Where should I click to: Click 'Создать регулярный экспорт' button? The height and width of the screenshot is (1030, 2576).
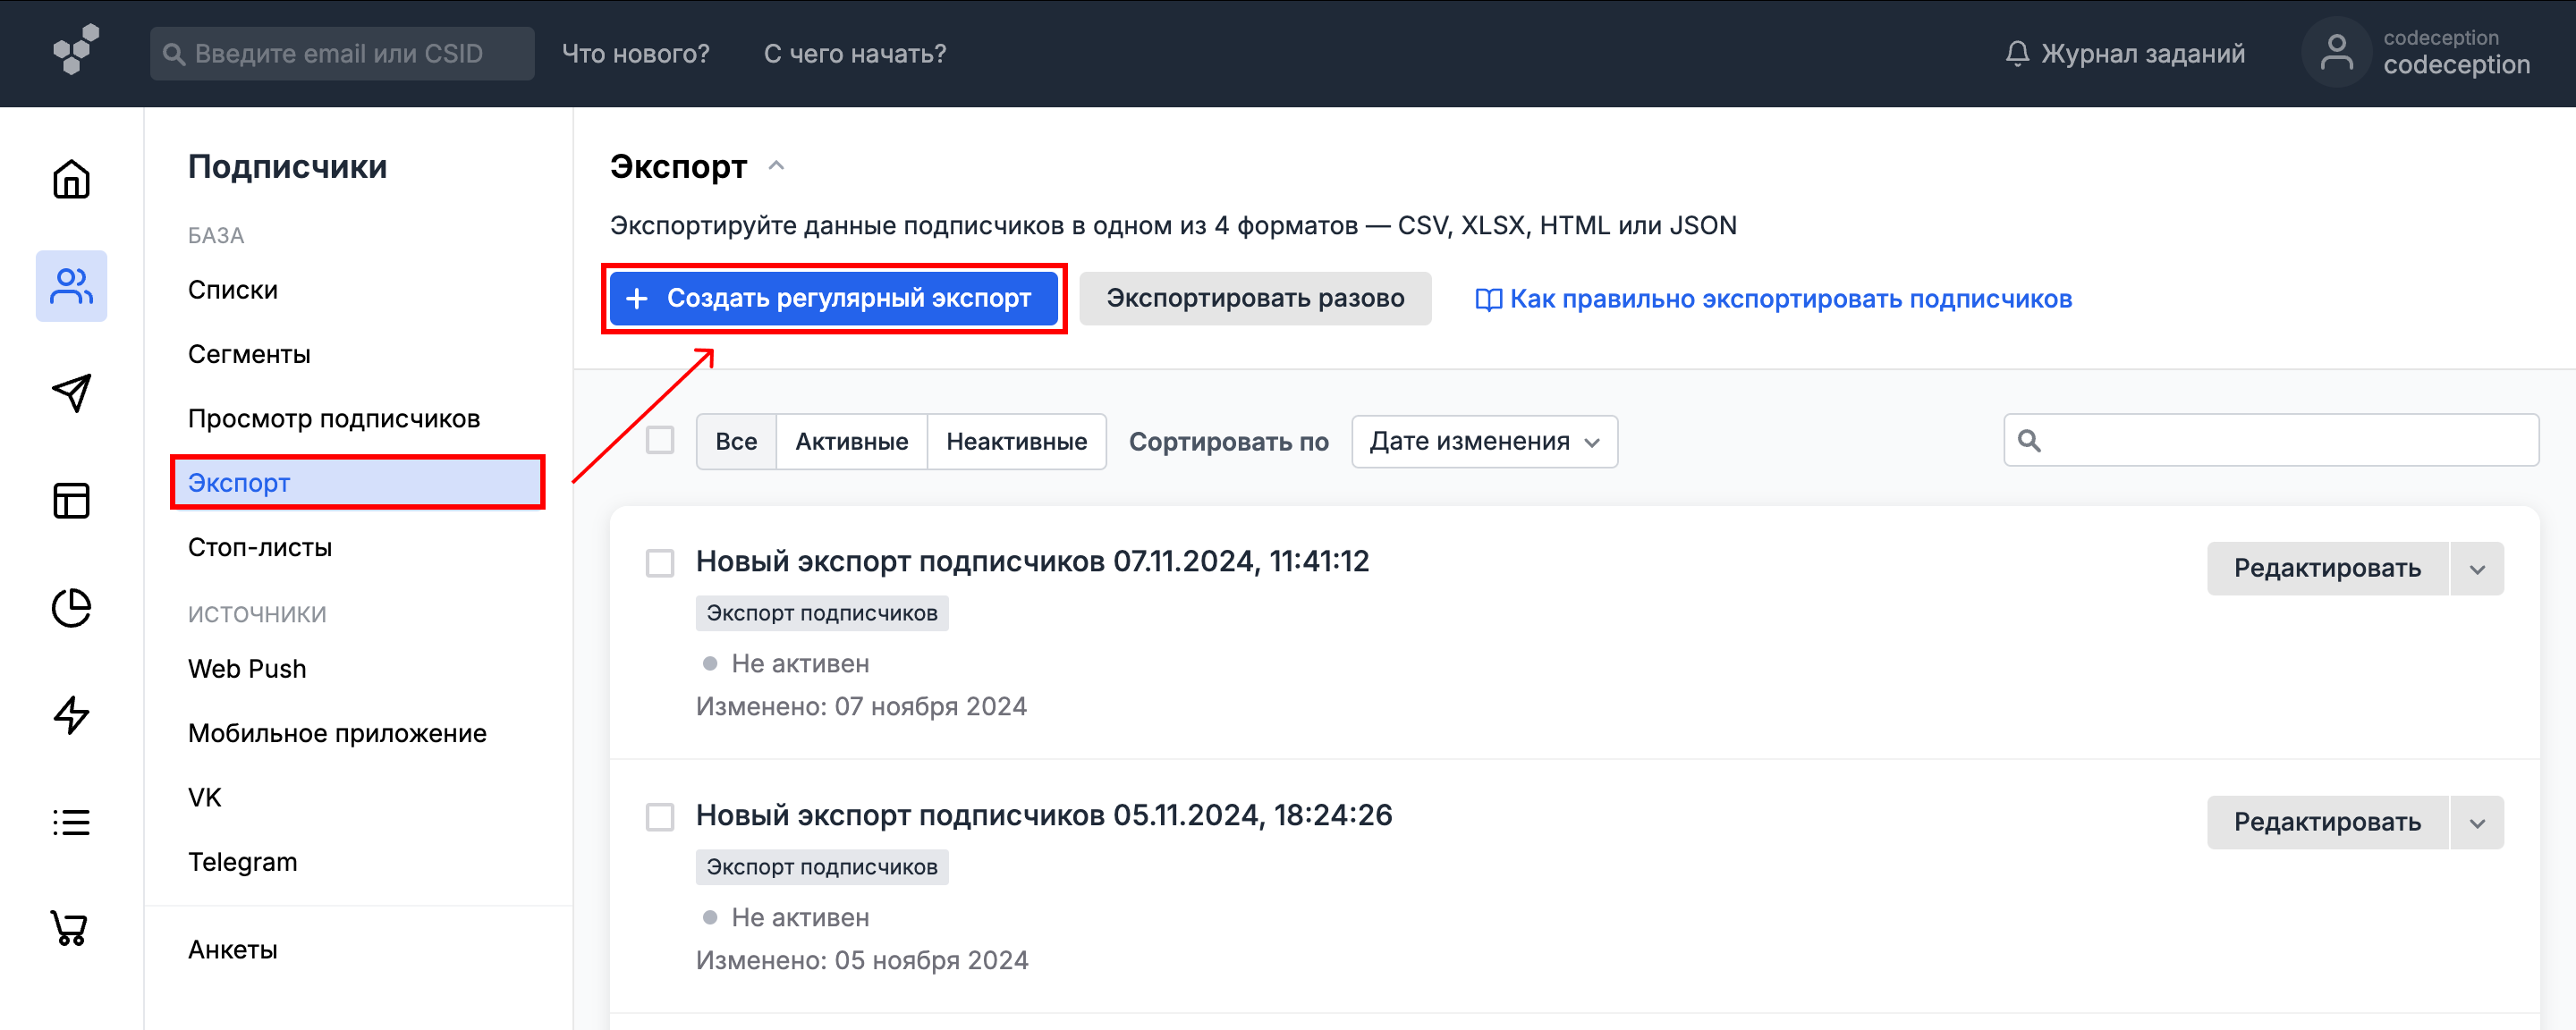click(833, 298)
